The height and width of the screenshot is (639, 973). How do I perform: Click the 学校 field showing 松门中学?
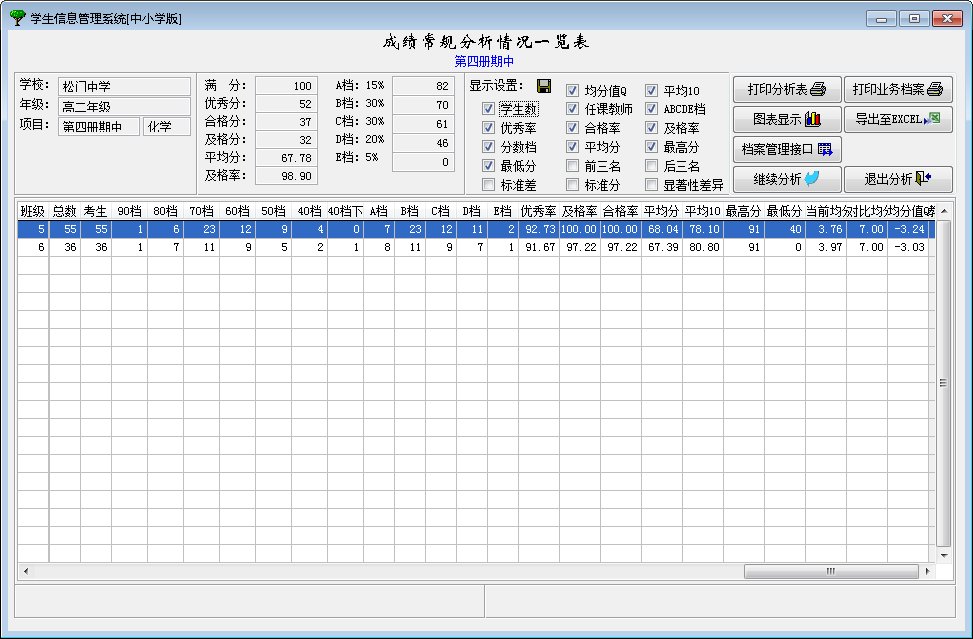click(123, 87)
